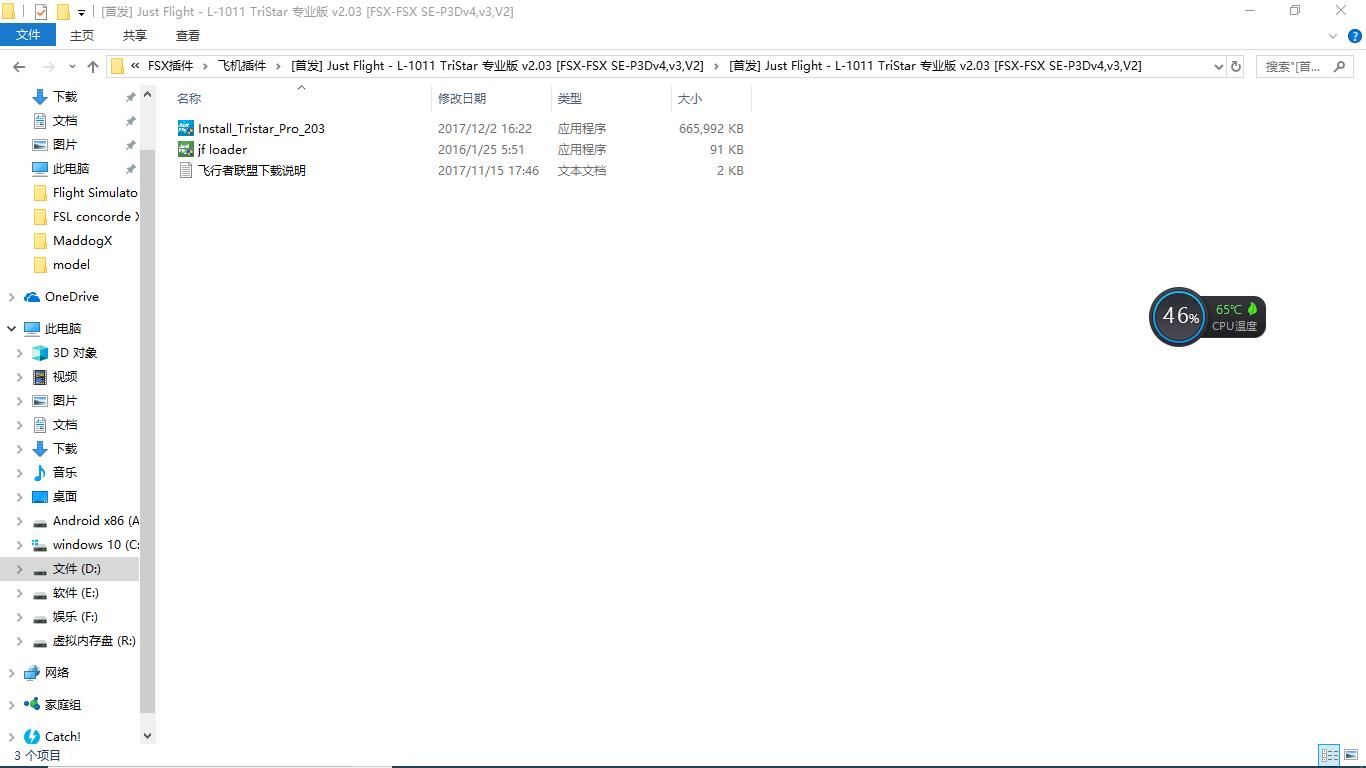Click the 46% memory usage widget

pos(1180,317)
